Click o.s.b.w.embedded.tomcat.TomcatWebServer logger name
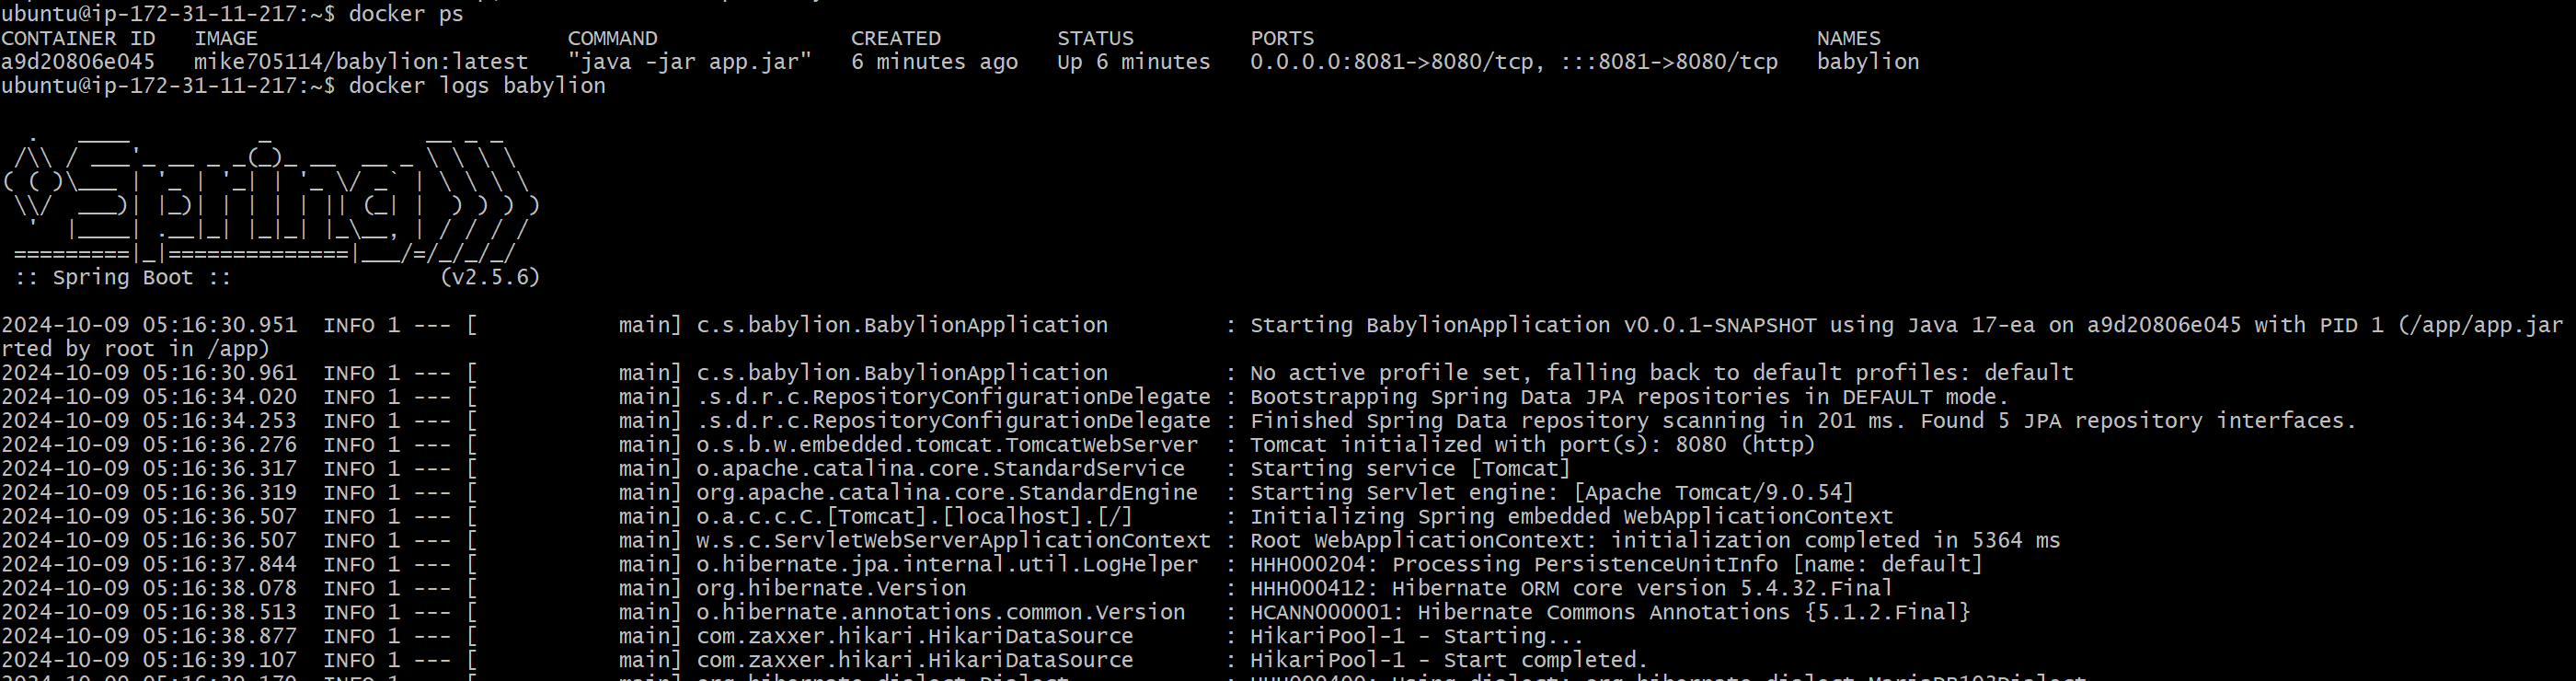Image resolution: width=2576 pixels, height=681 pixels. click(x=947, y=445)
